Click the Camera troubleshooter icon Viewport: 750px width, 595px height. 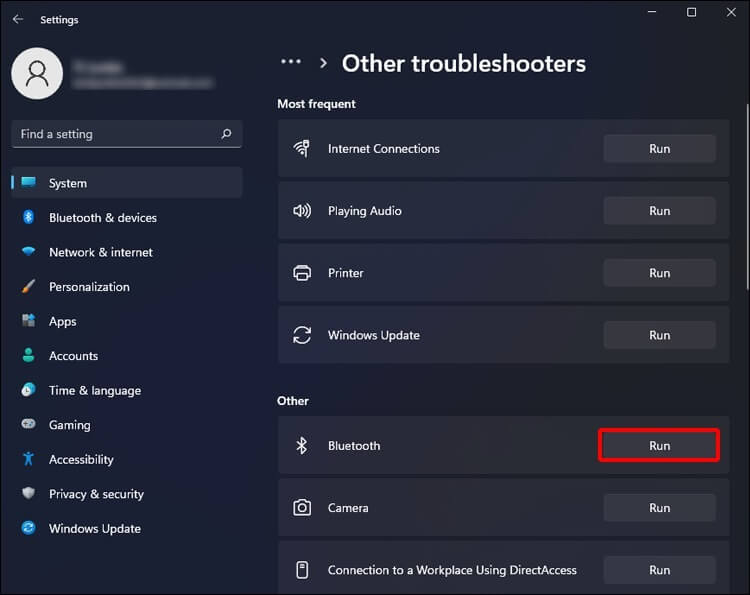pos(302,507)
